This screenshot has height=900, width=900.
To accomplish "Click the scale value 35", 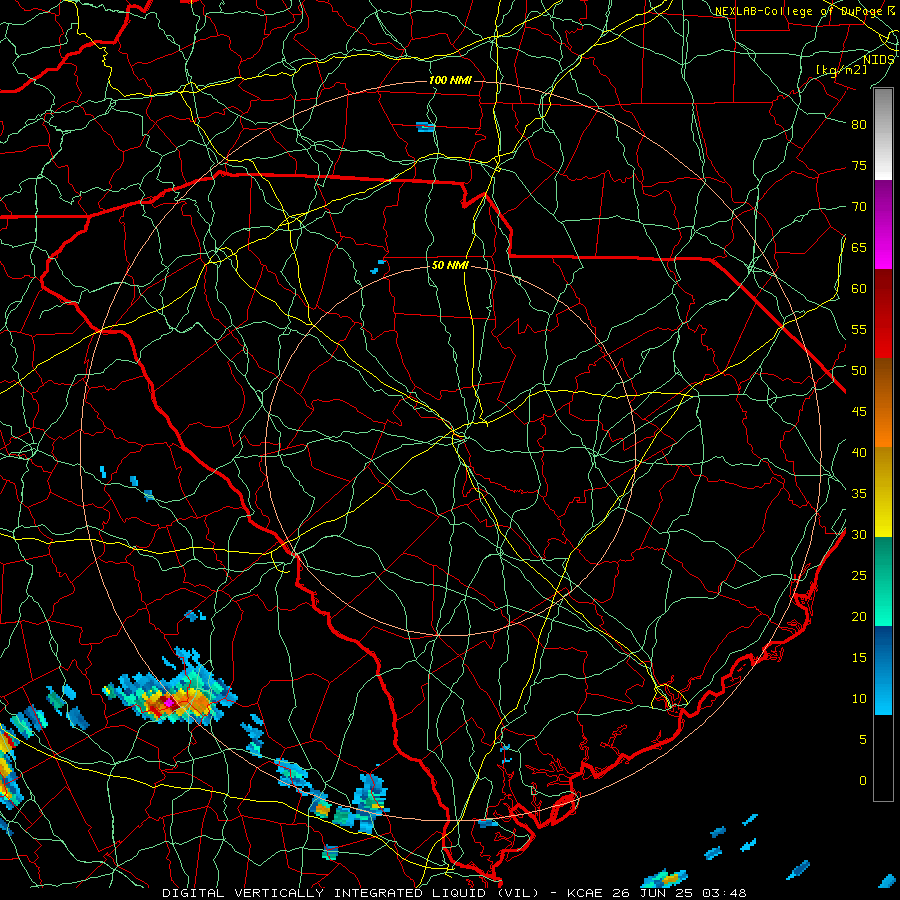I will (859, 494).
